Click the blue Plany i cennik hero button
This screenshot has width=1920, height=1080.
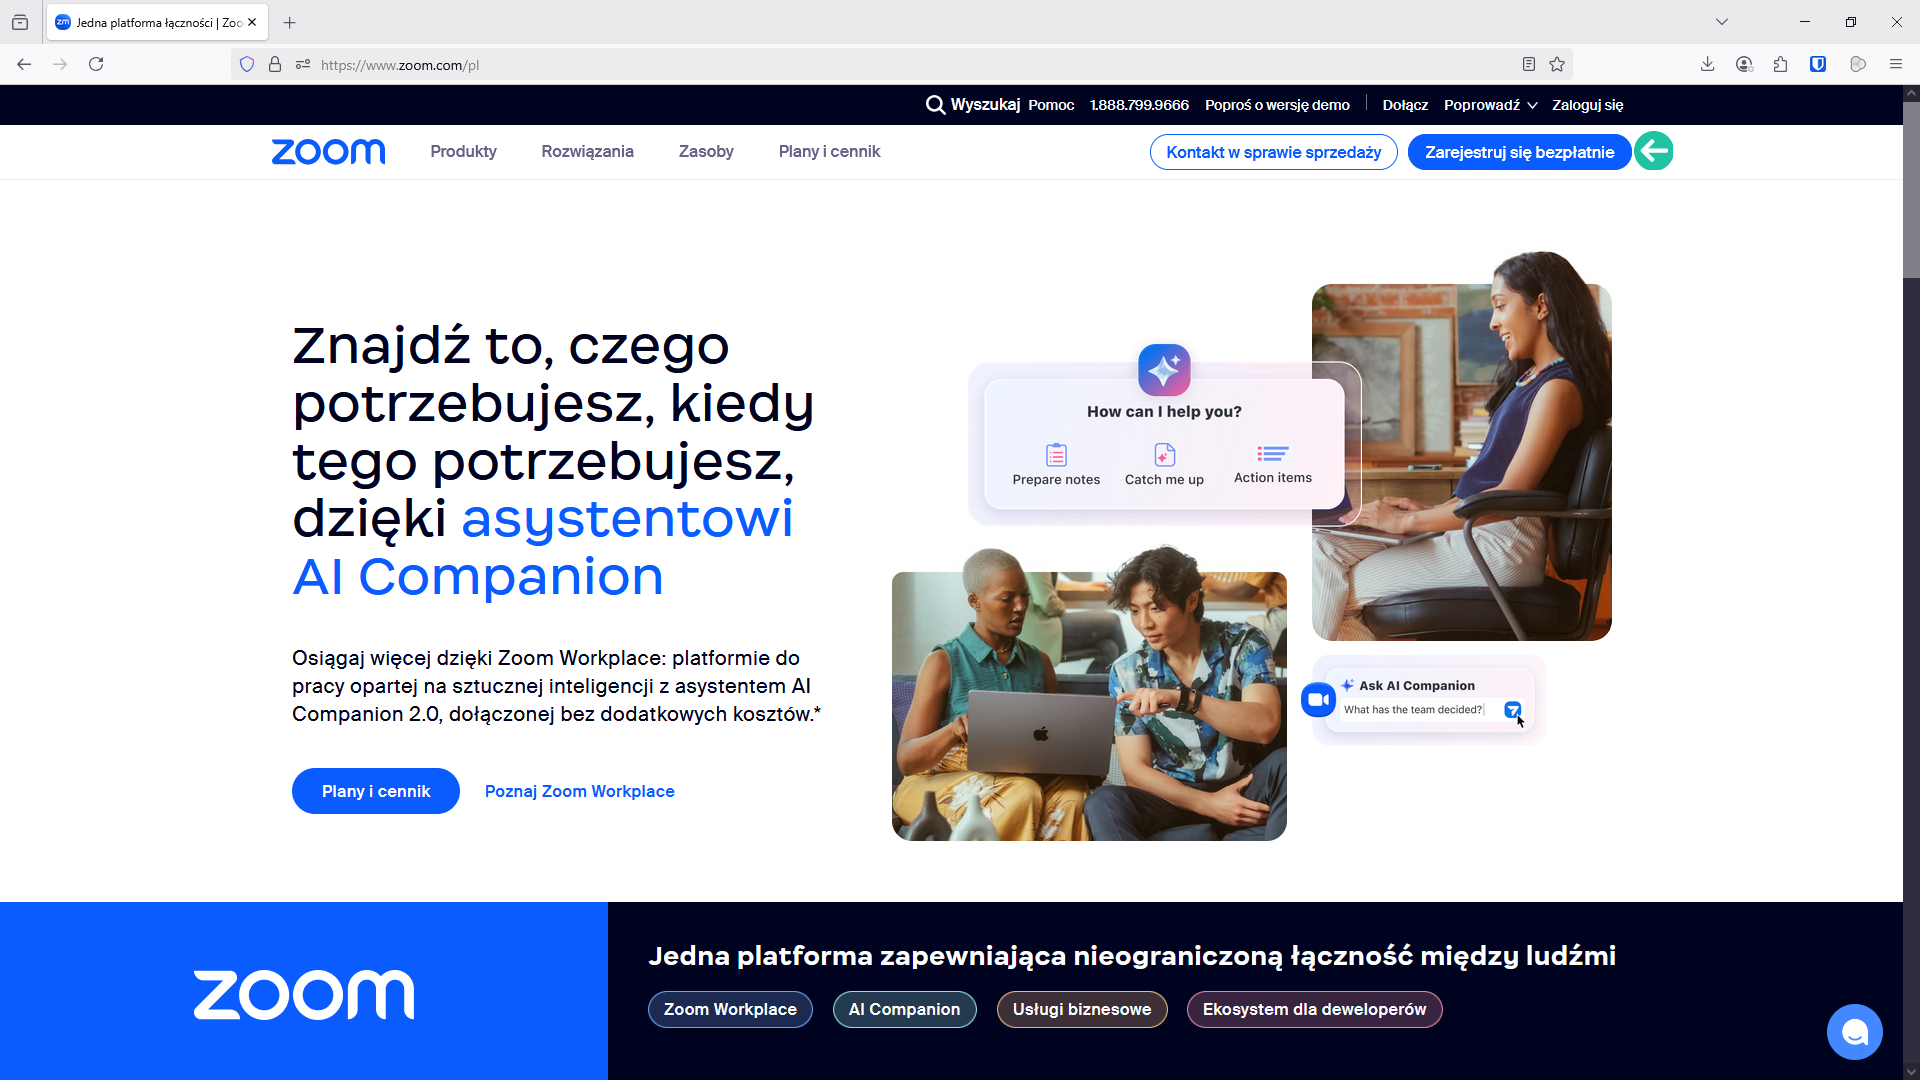coord(376,791)
